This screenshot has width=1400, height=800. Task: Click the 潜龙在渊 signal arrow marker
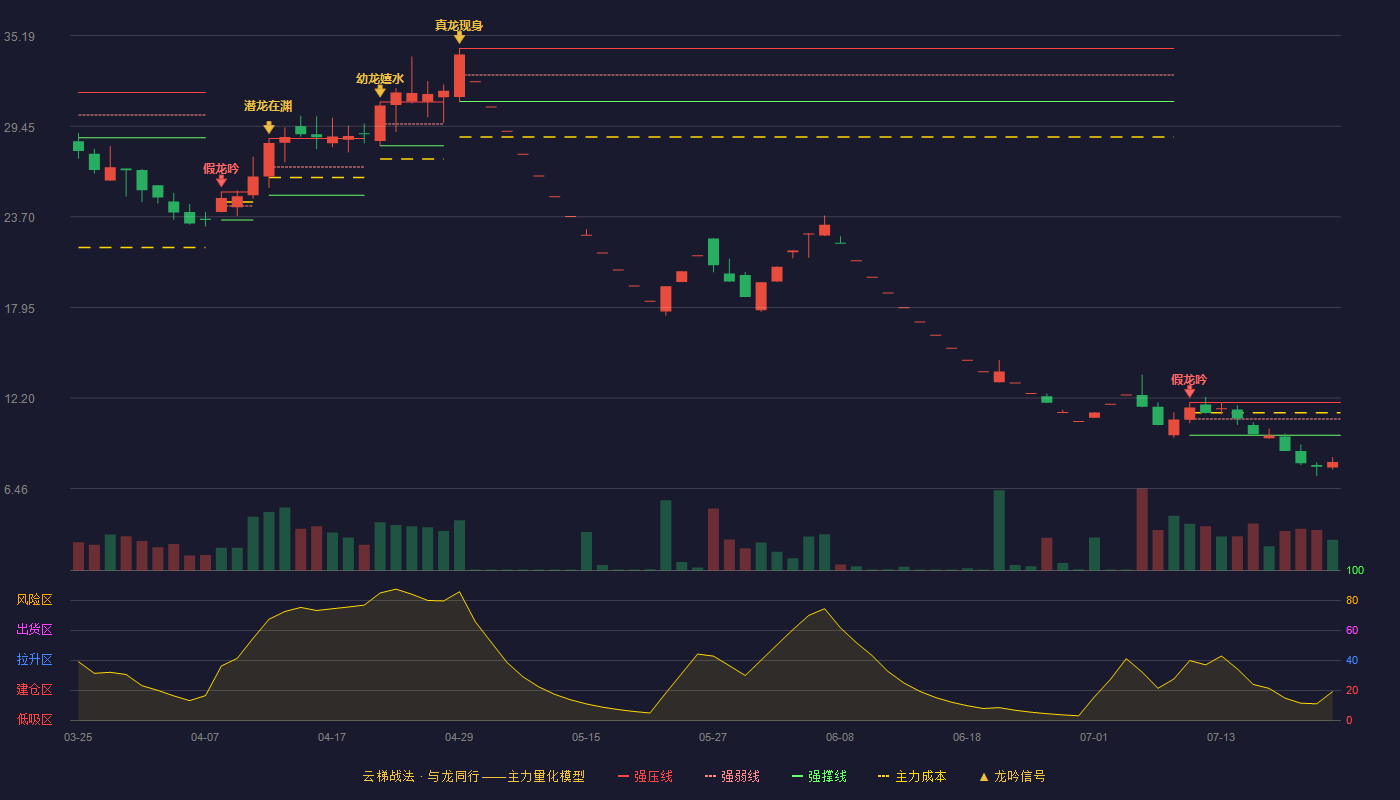pos(269,128)
